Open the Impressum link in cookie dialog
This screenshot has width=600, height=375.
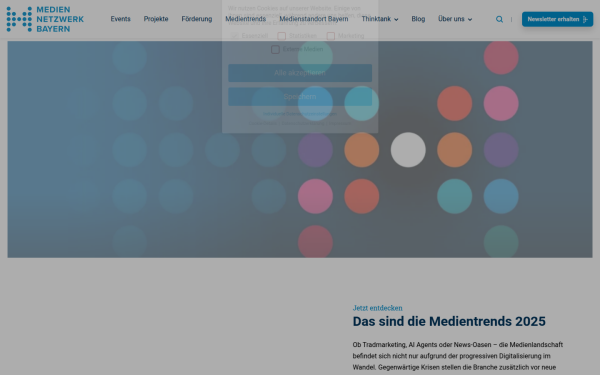pos(340,123)
